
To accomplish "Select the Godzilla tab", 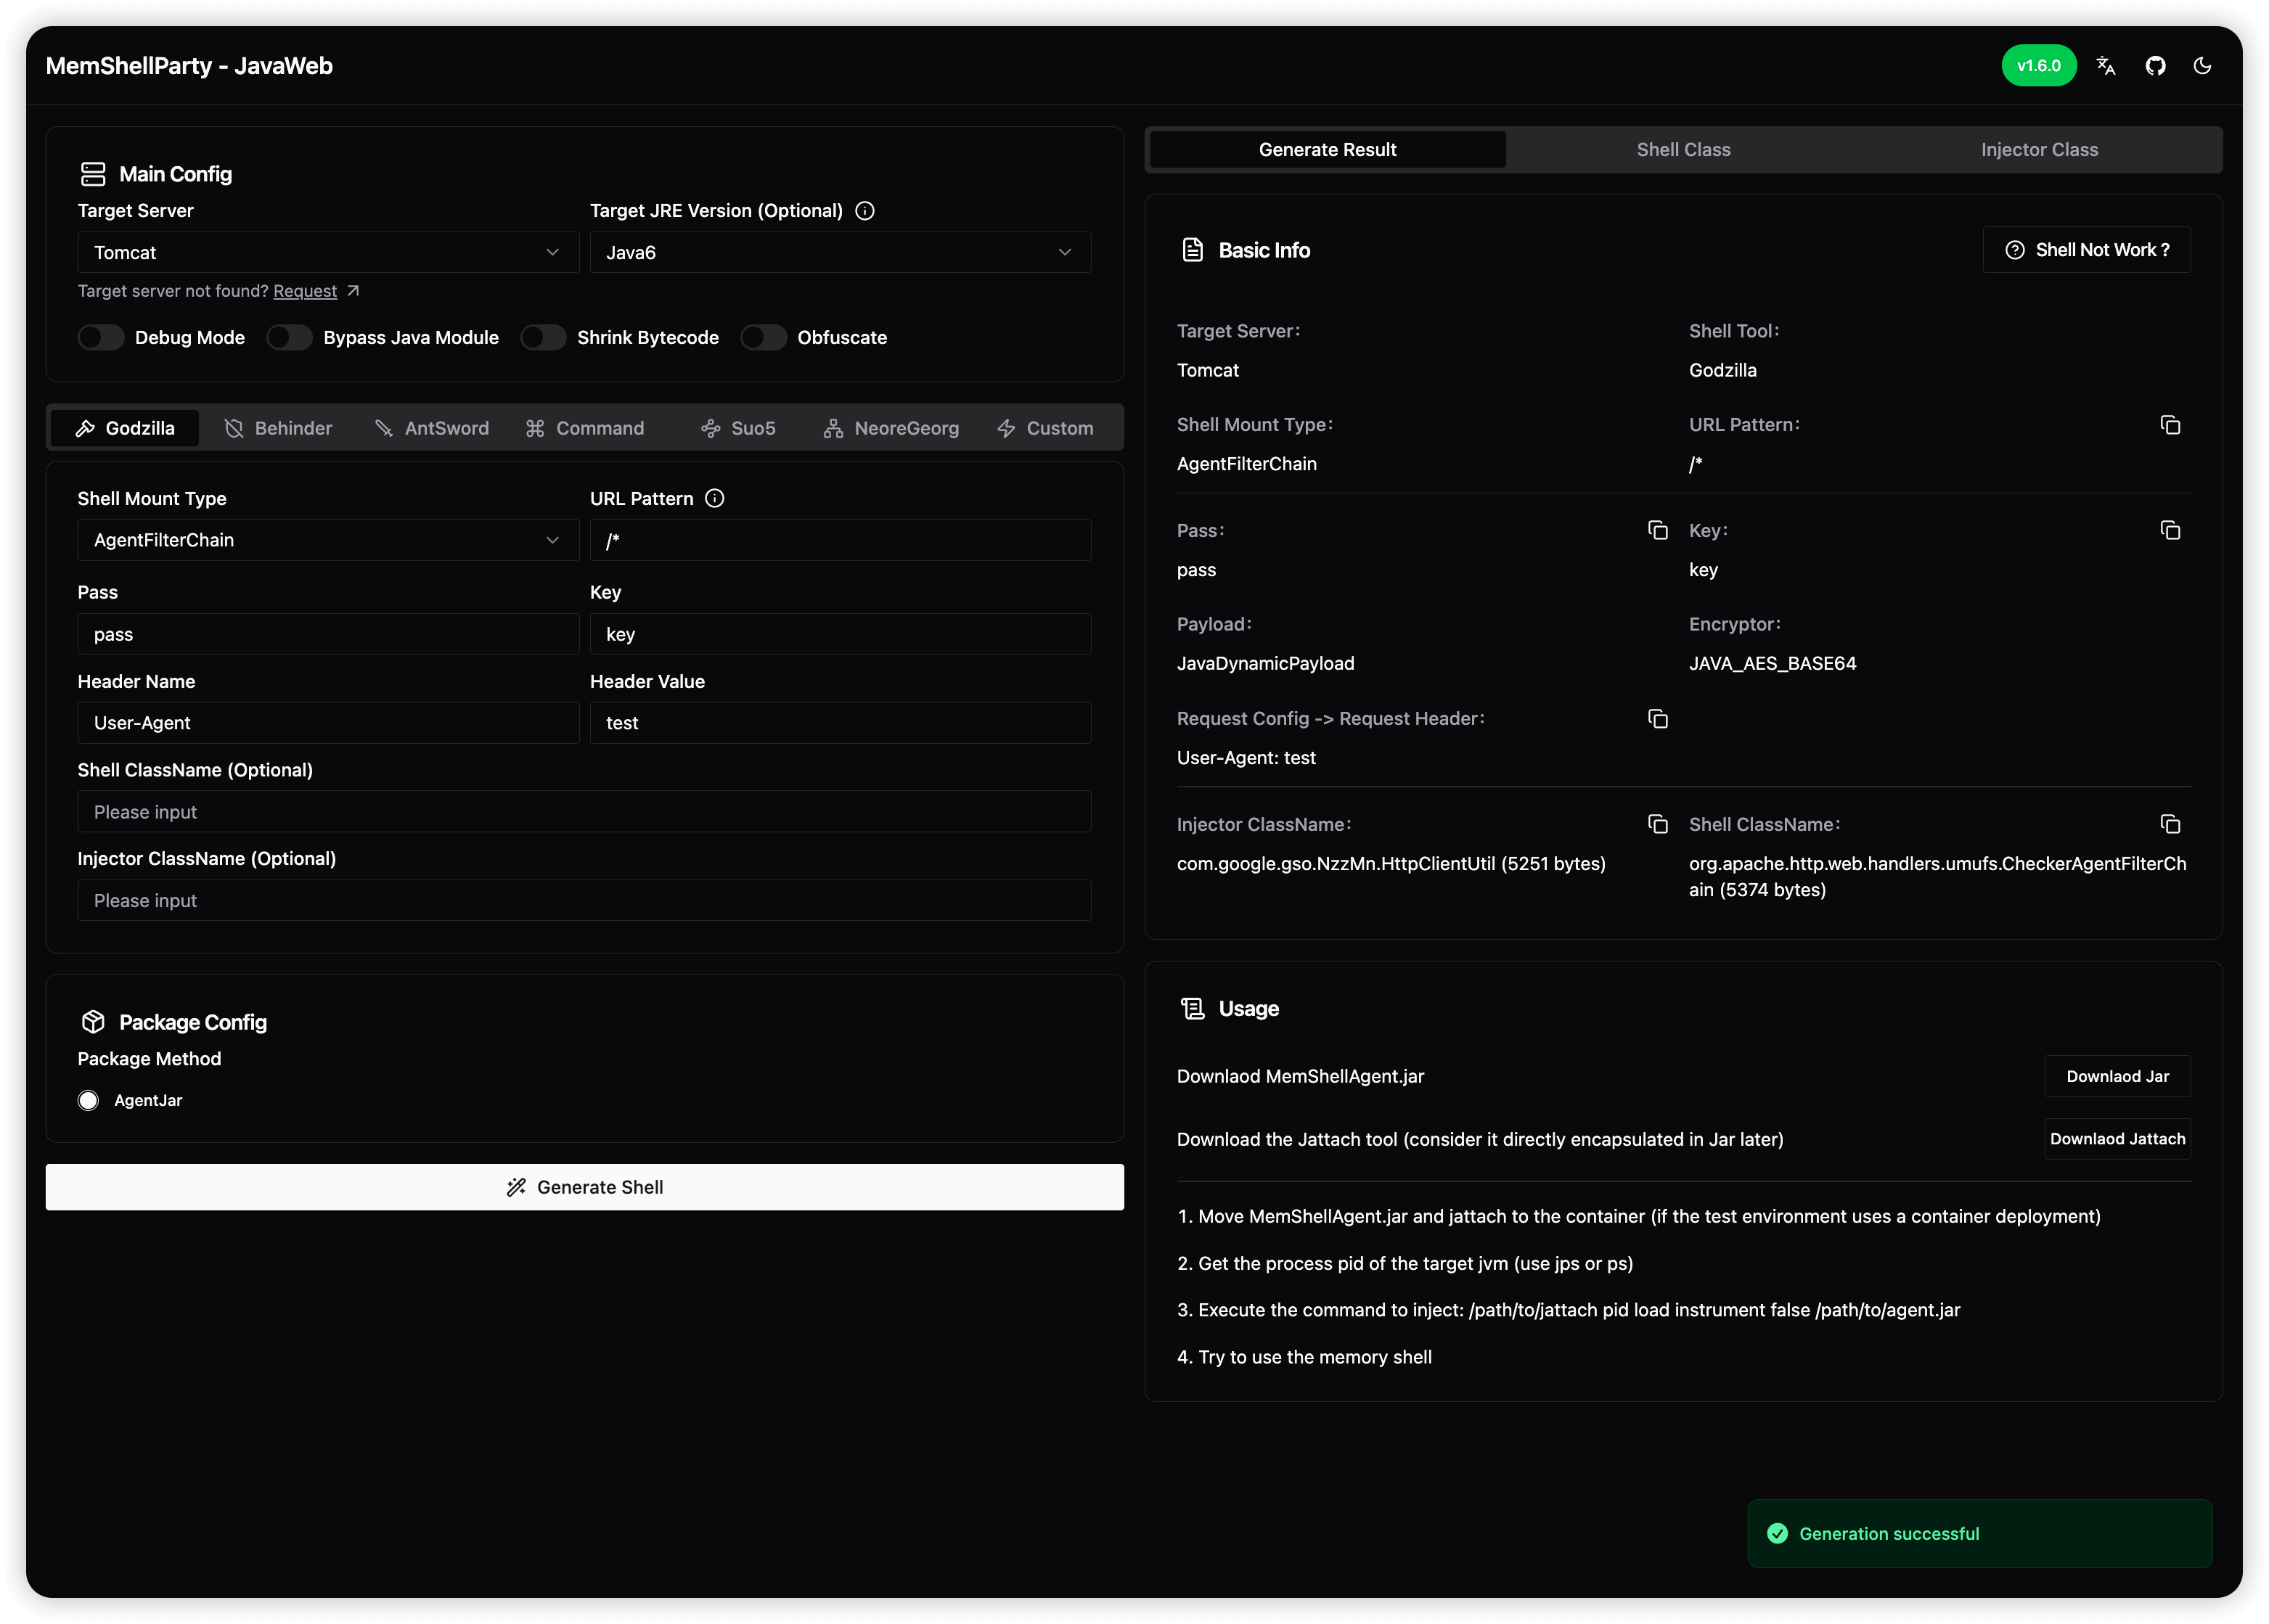I will [125, 428].
